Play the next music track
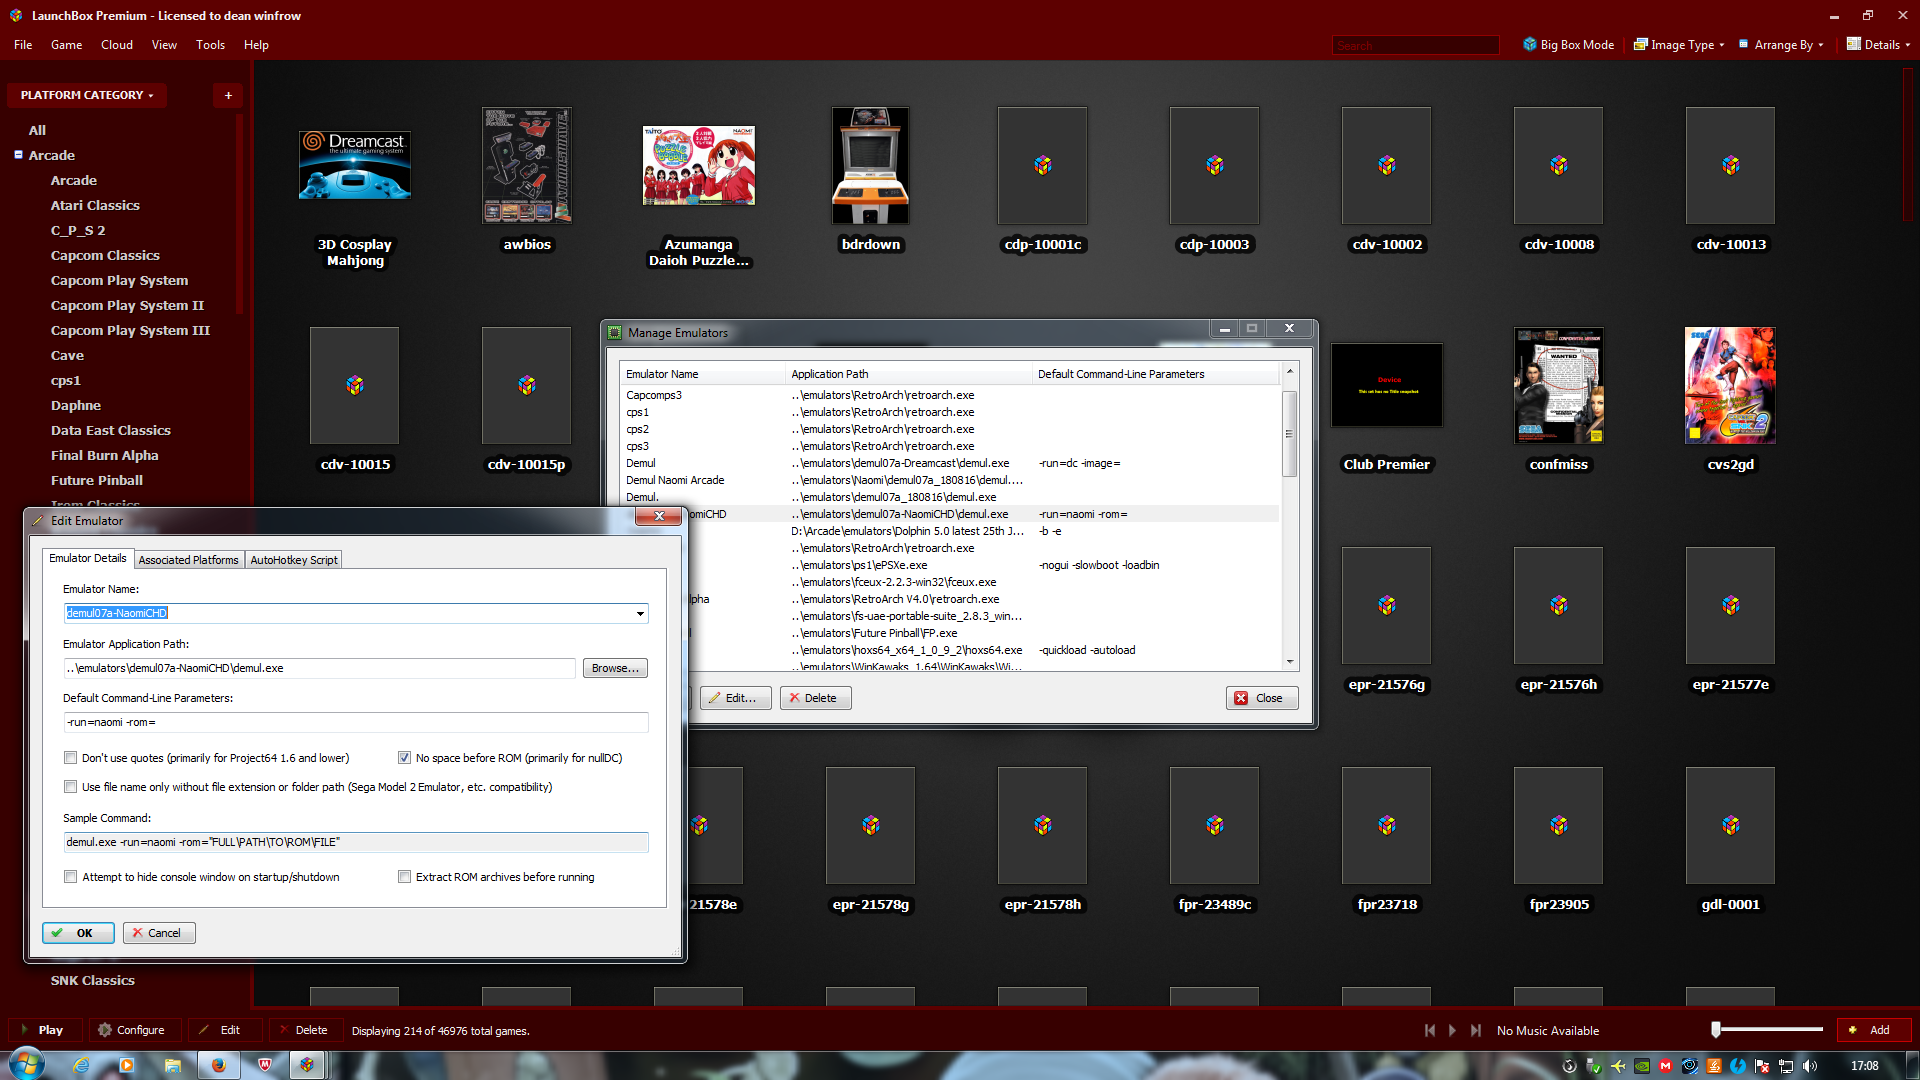Screen dimensions: 1920x1080 click(1475, 1030)
